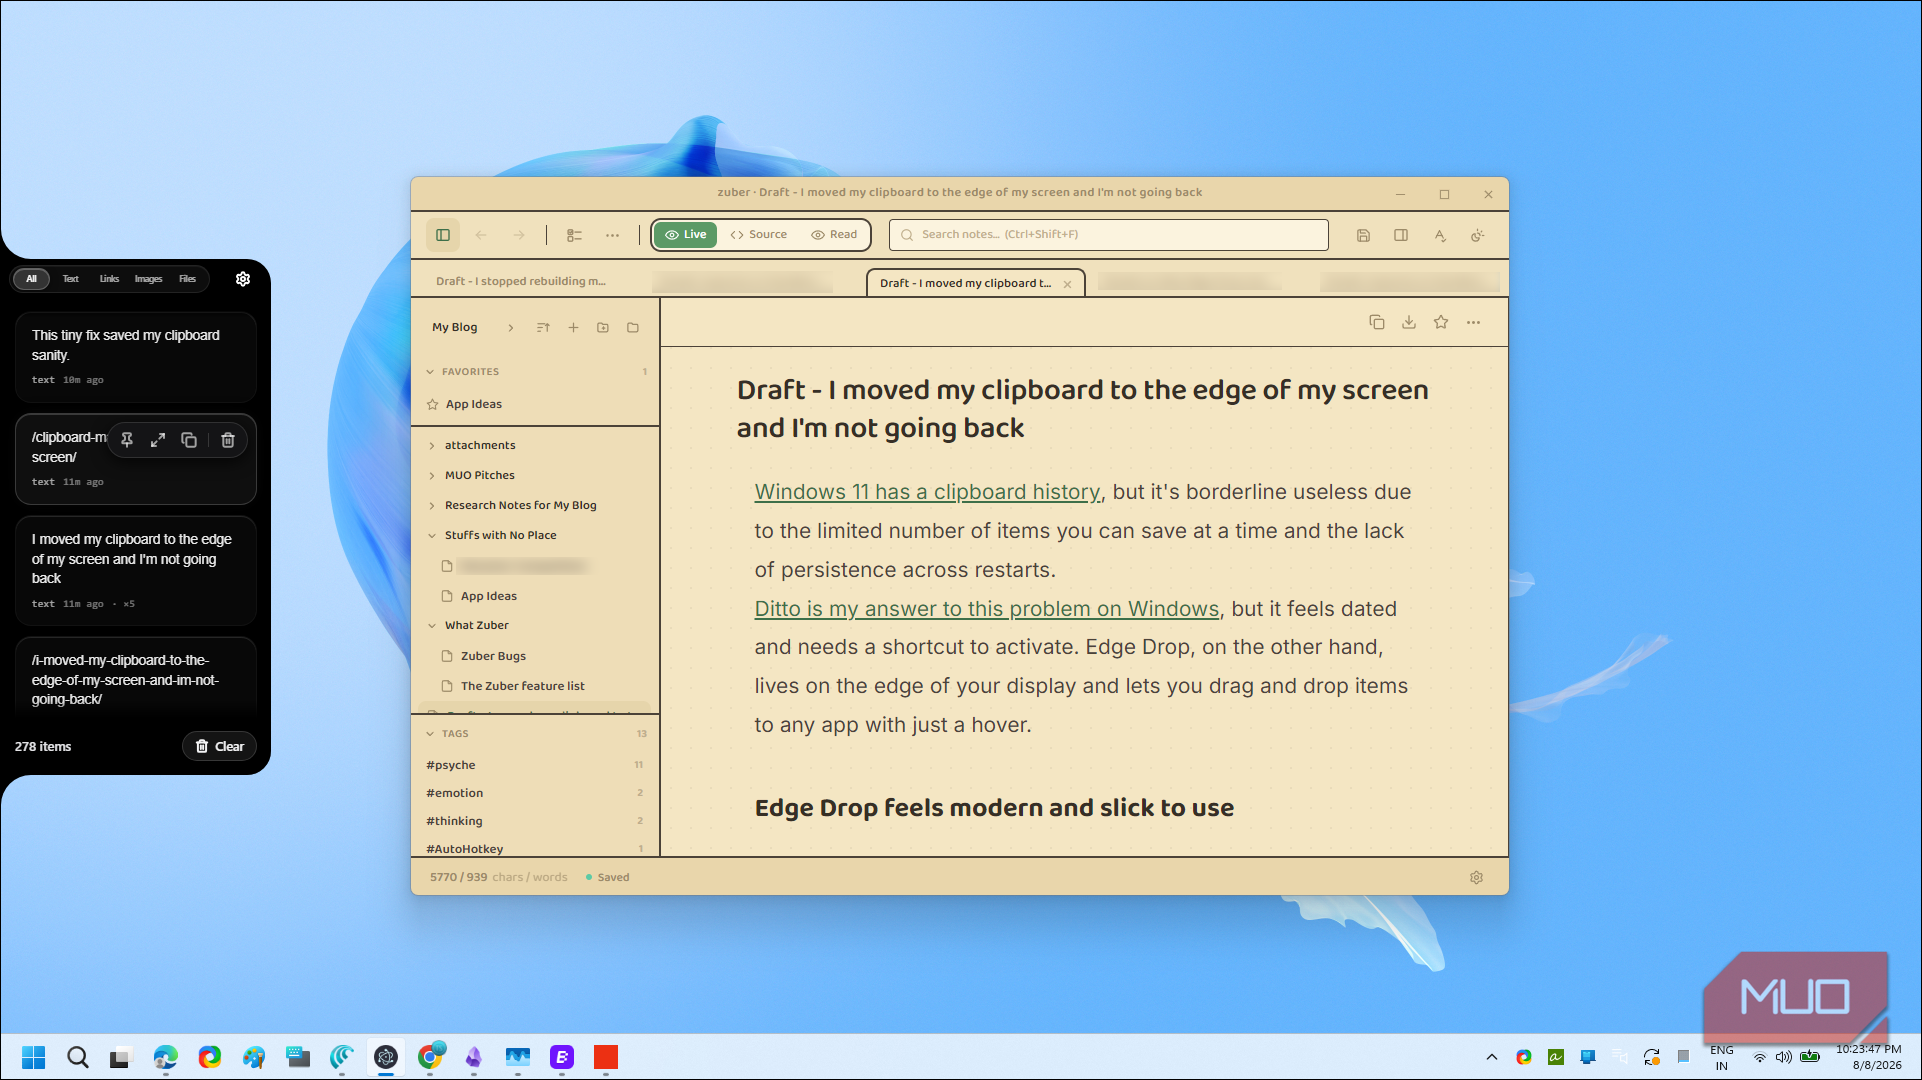Screen dimensions: 1922x1080
Task: Create a new note with the plus icon
Action: coord(573,328)
